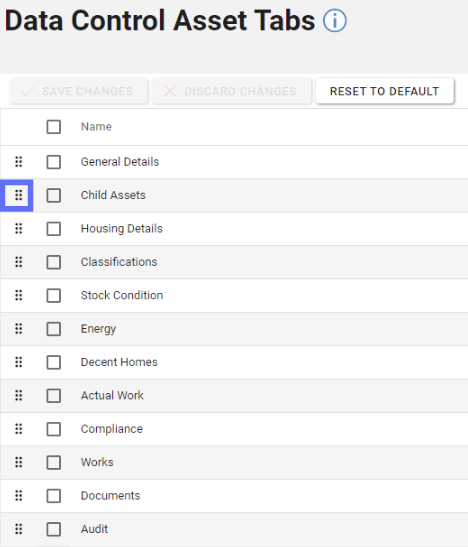Screen dimensions: 468x547
Task: Click the Reset to Default button
Action: (385, 91)
